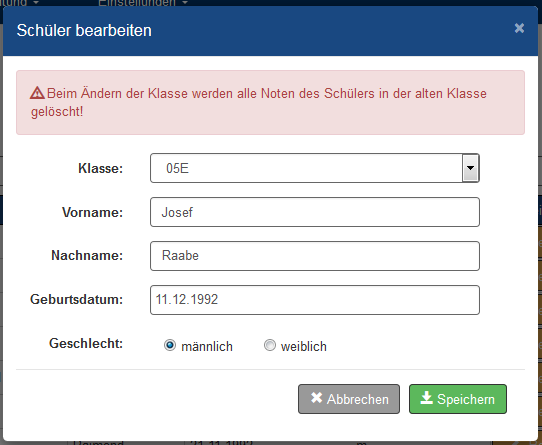Screen dimensions: 542x445
Task: Open the Klasse dropdown arrow
Action: click(x=470, y=168)
